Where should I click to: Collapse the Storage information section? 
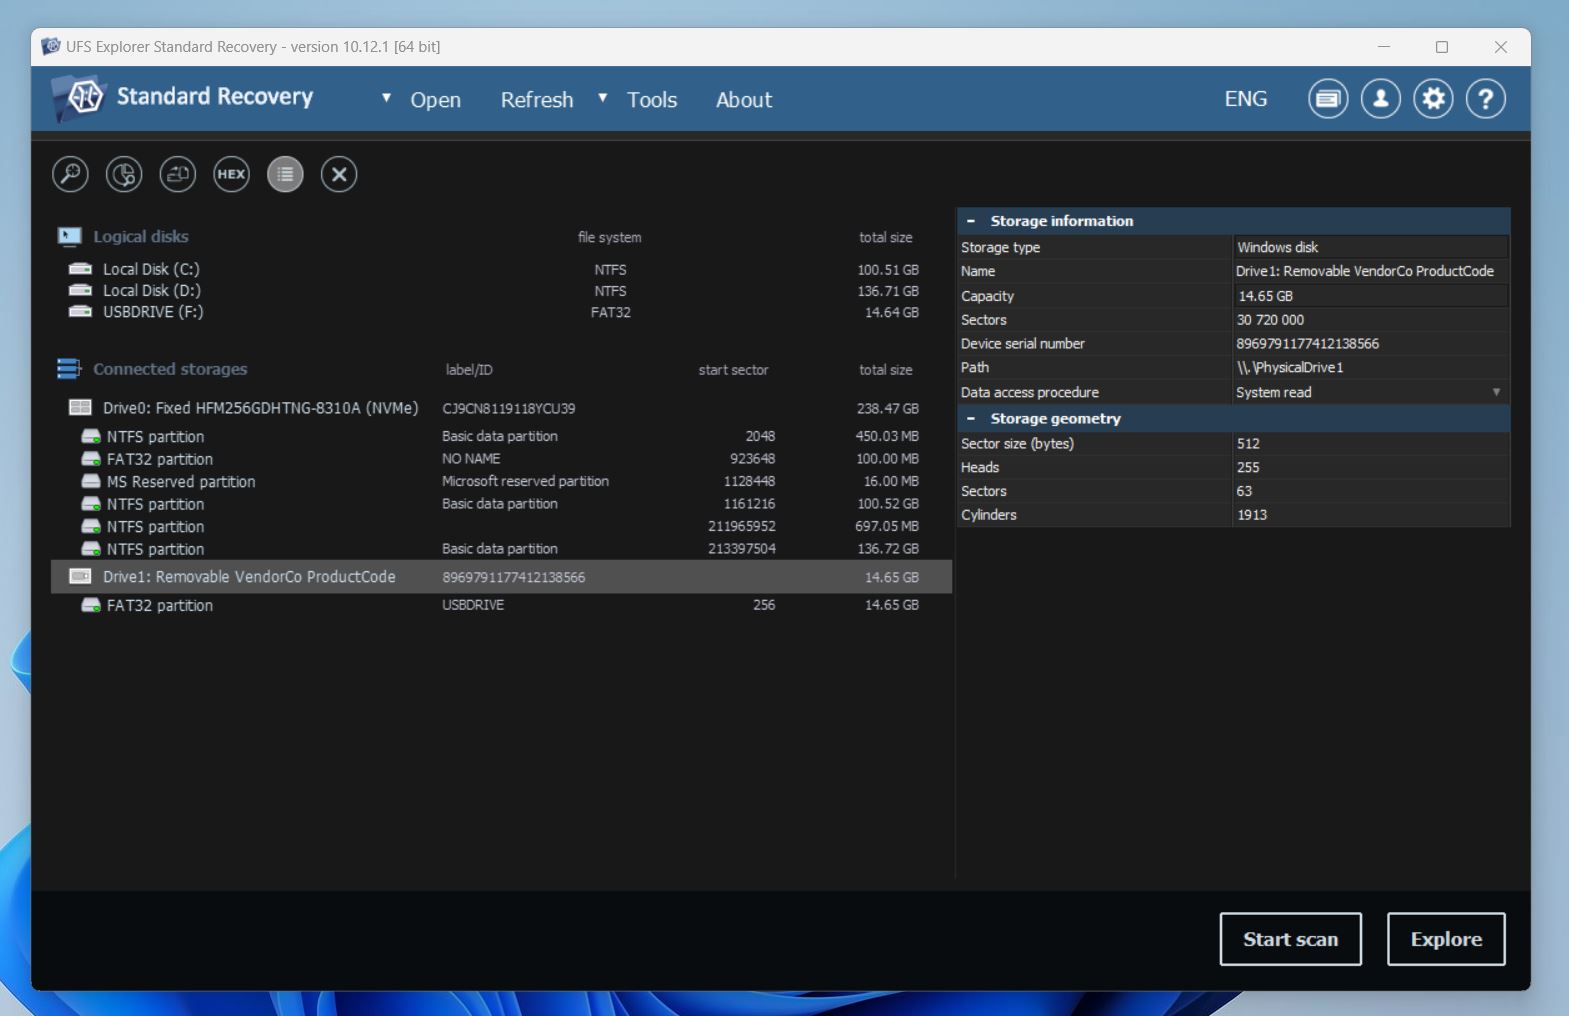[970, 221]
